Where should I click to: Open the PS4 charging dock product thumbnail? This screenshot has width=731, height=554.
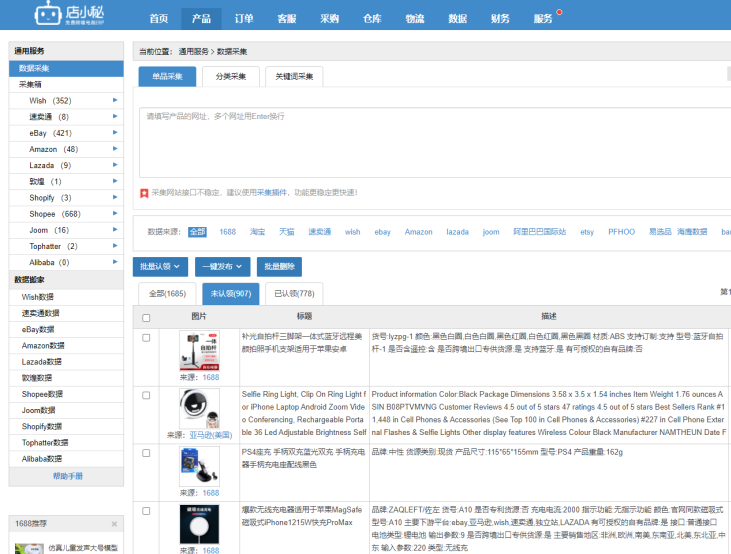[199, 466]
